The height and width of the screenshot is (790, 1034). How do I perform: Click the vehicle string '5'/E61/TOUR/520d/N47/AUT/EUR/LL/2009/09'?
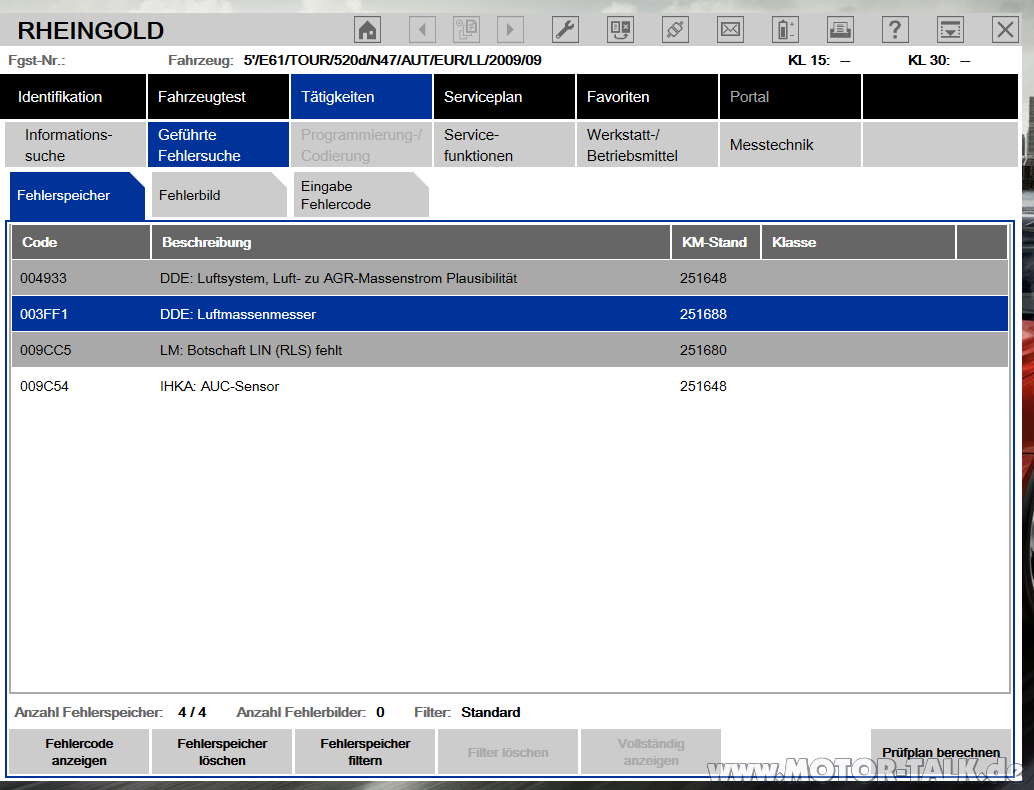point(392,61)
